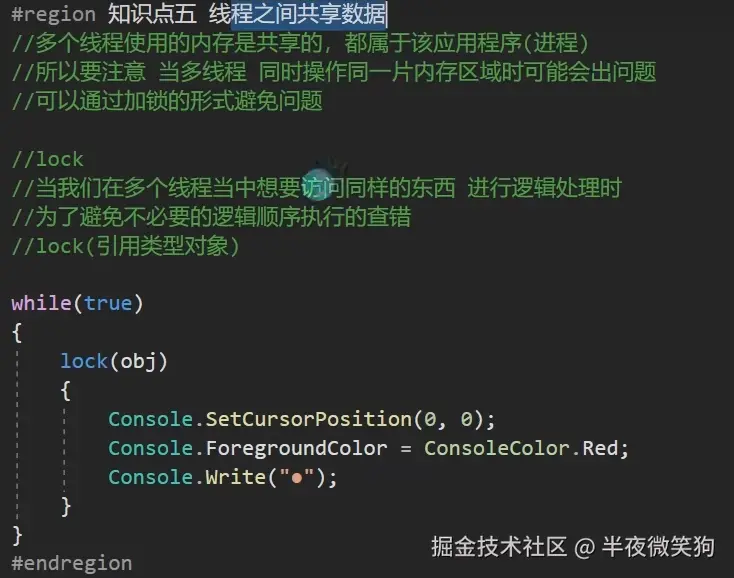Click "true" in the while condition
Viewport: 734px width, 578px height.
pyautogui.click(x=108, y=303)
